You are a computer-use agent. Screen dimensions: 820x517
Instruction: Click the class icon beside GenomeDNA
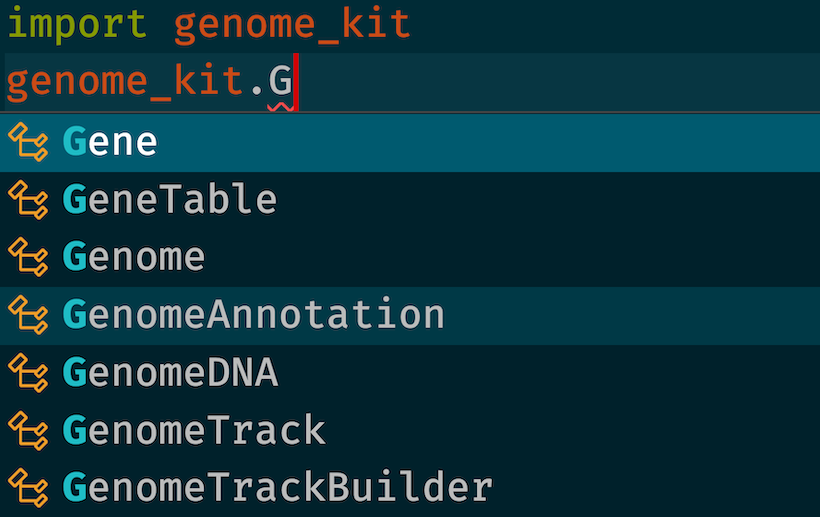click(28, 373)
